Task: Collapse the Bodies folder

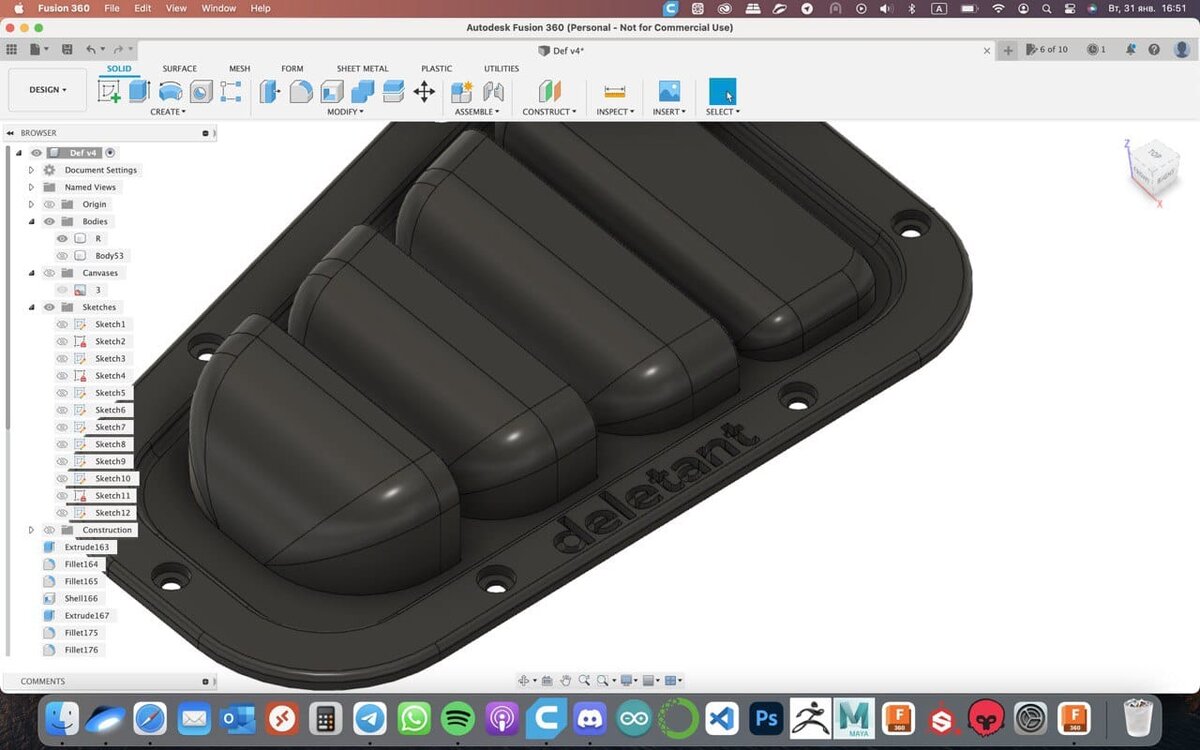Action: tap(31, 222)
